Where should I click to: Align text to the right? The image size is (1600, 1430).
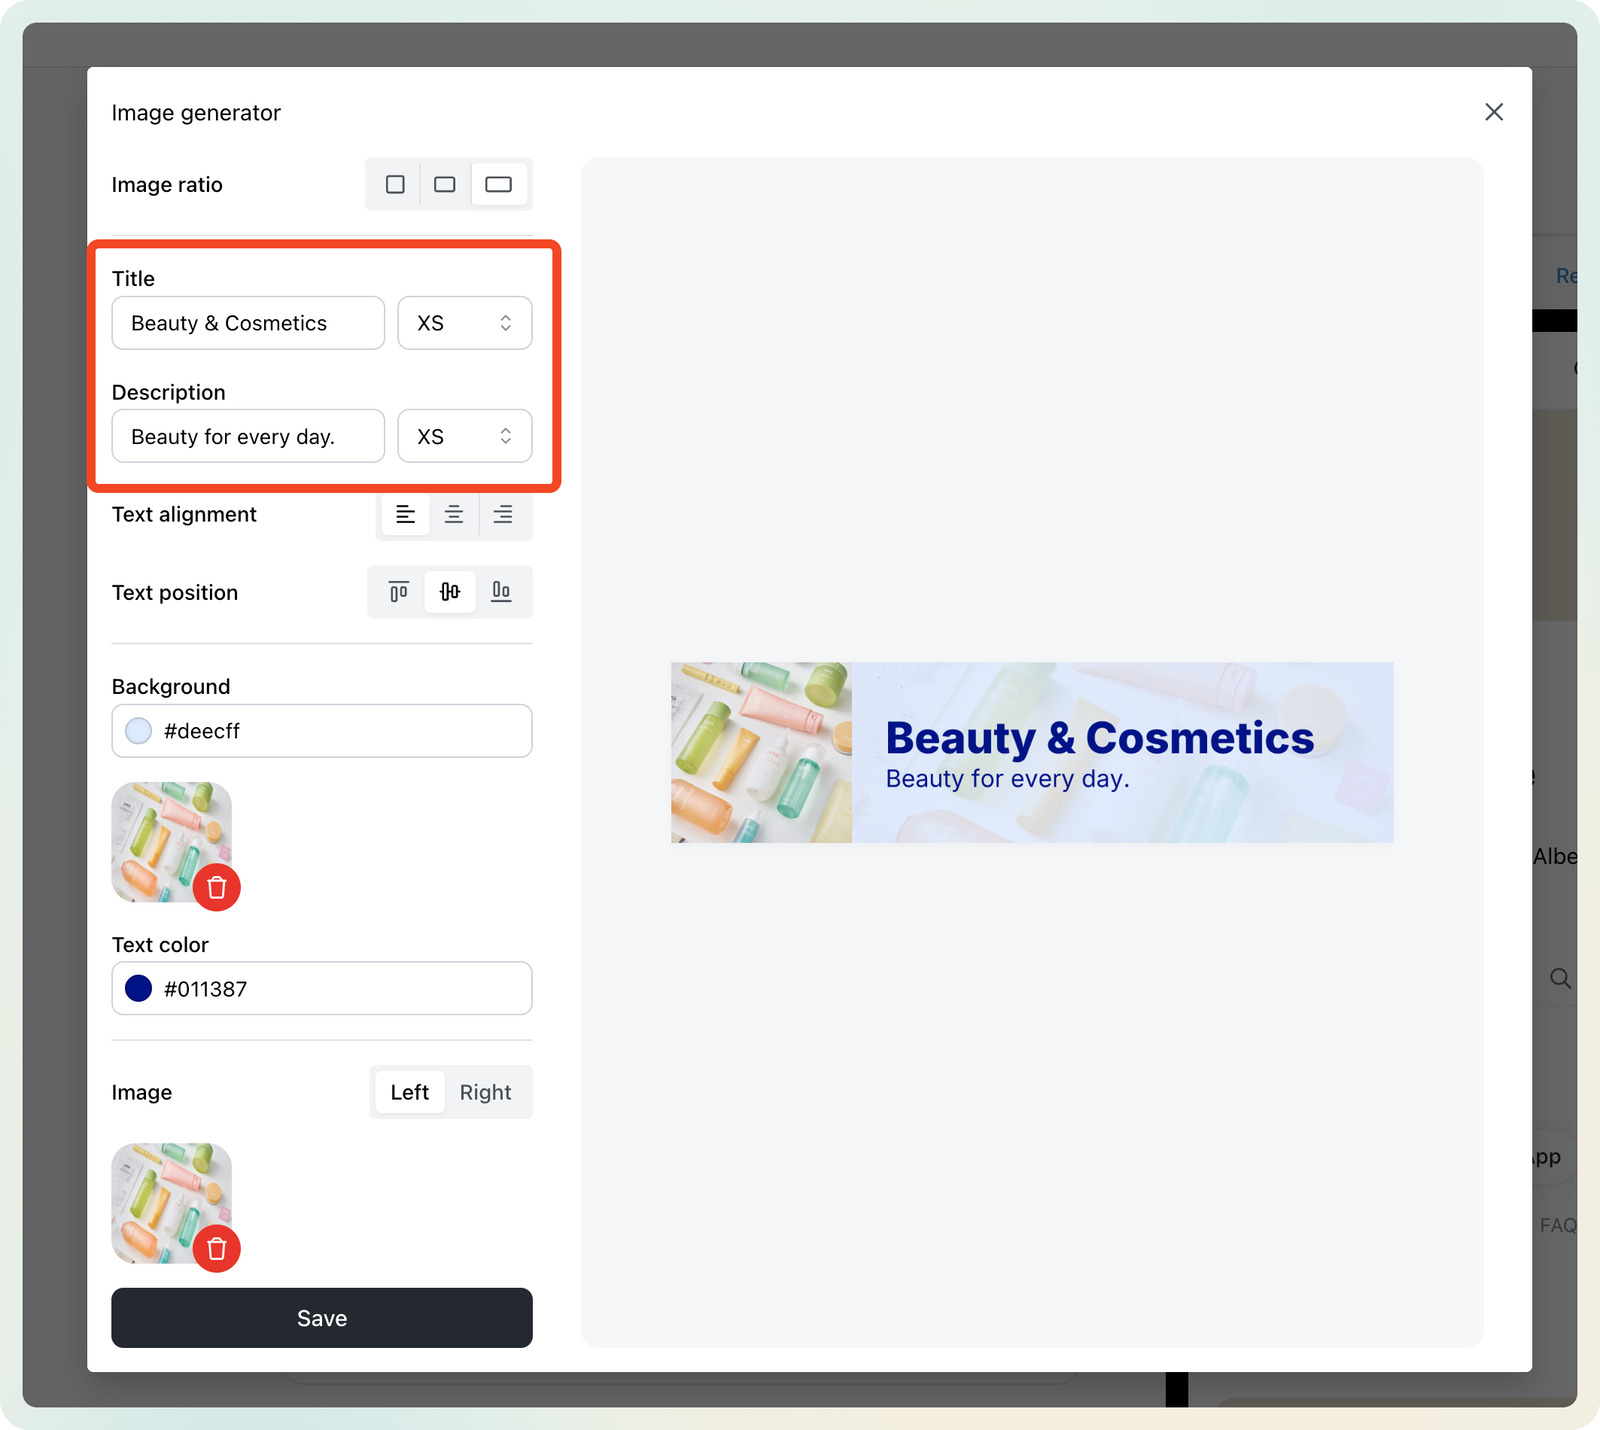click(x=503, y=514)
